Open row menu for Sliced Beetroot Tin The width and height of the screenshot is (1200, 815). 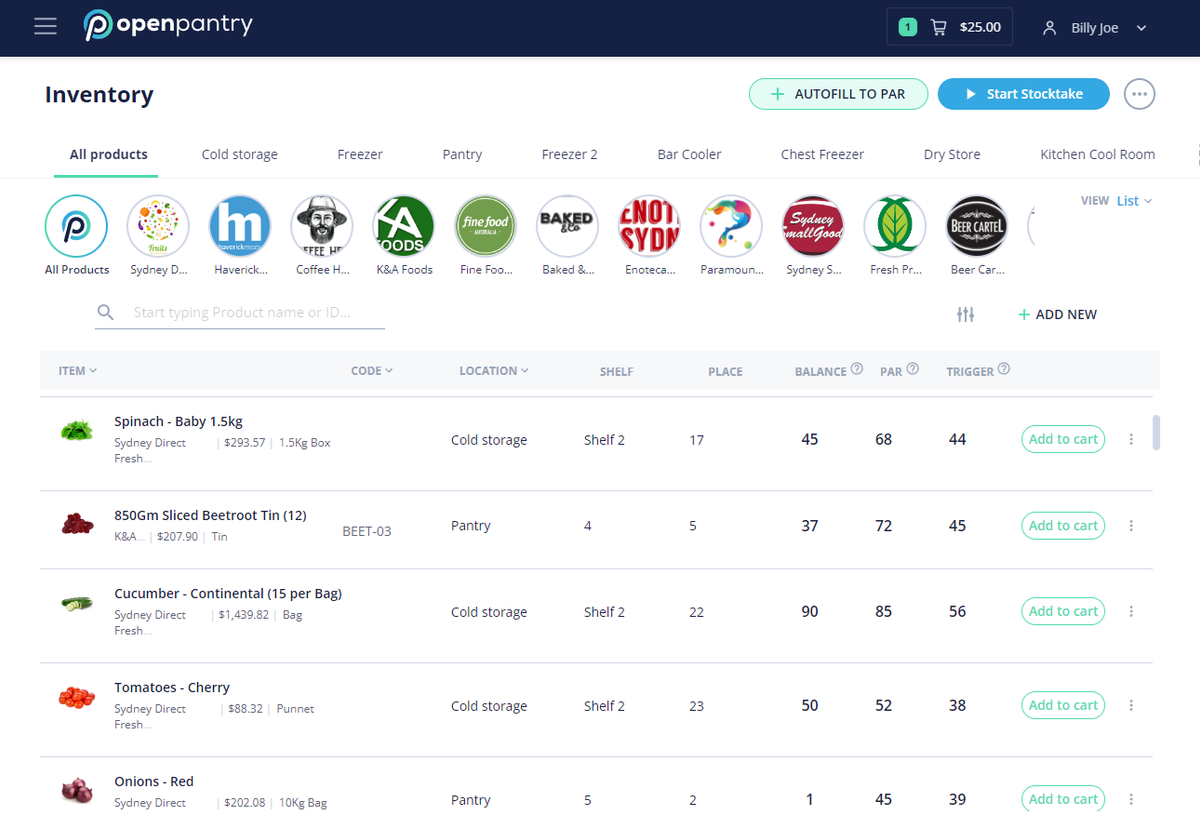point(1131,525)
